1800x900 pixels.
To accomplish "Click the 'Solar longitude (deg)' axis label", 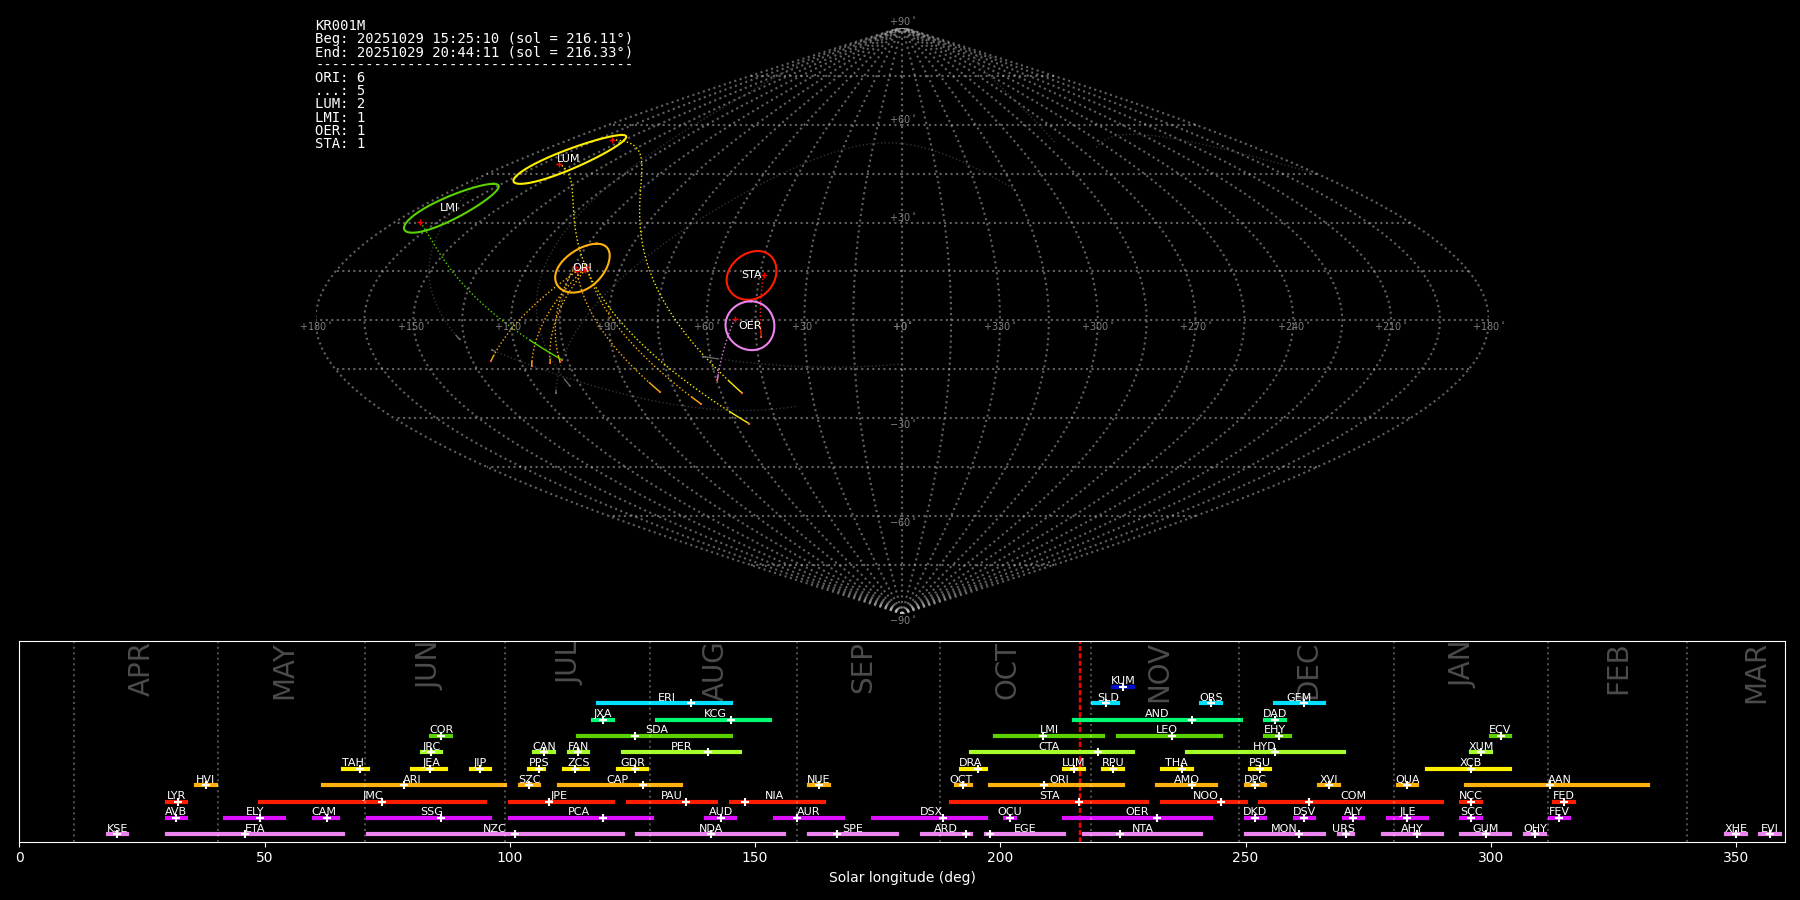I will (x=901, y=878).
